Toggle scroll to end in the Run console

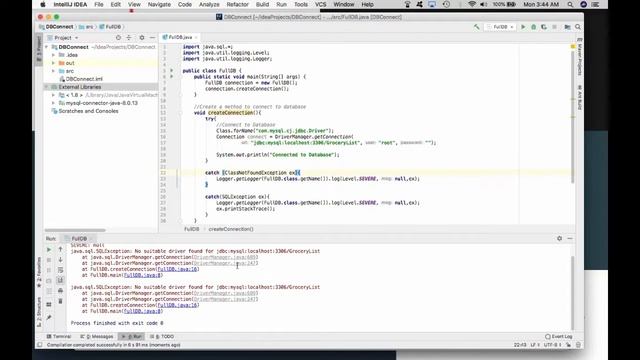tap(60, 280)
